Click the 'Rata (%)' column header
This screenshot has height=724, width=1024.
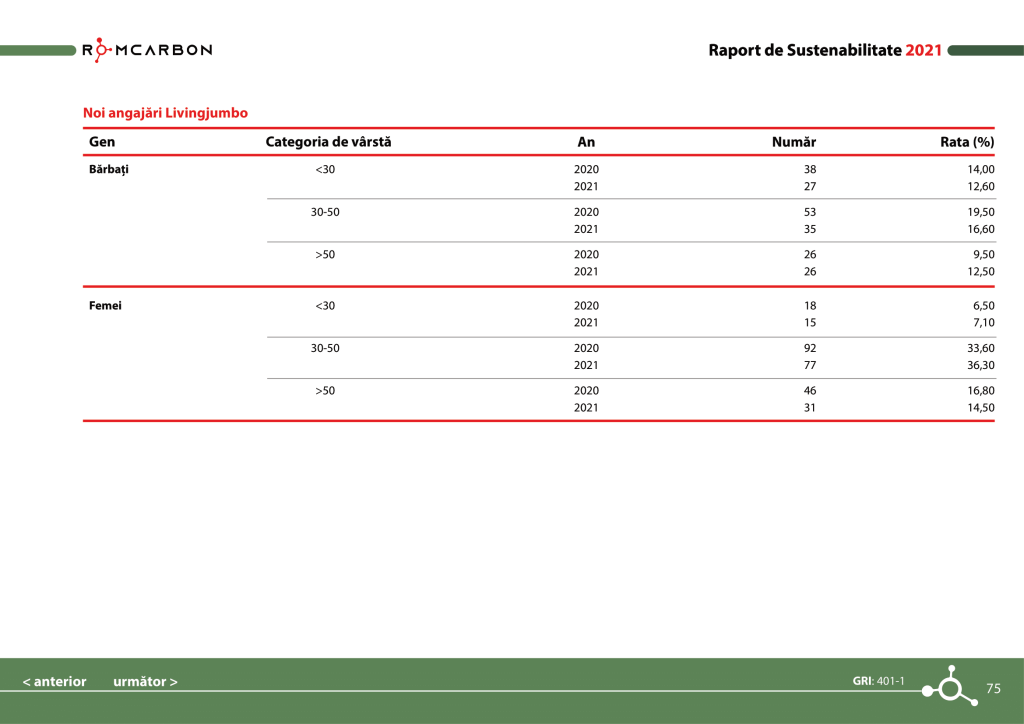point(967,142)
